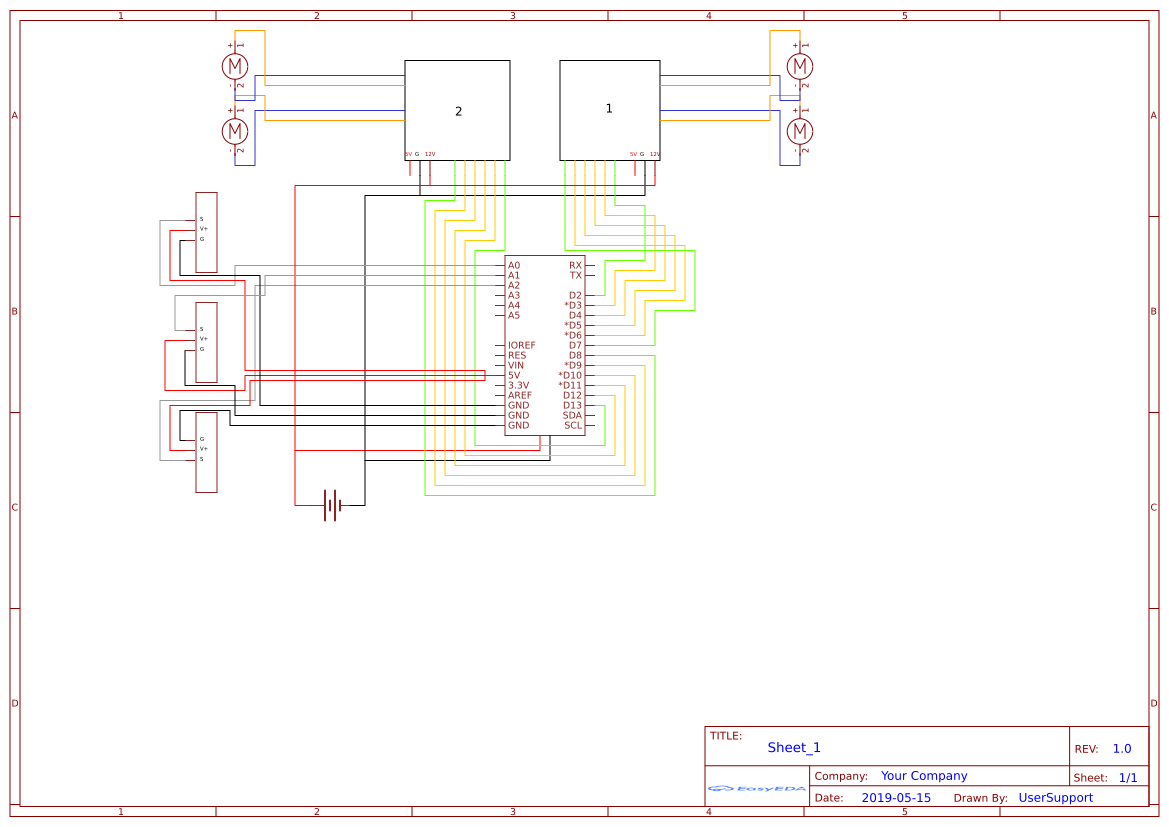Click the 'Company:' label
Screen dimensions: 1169x827
(841, 776)
